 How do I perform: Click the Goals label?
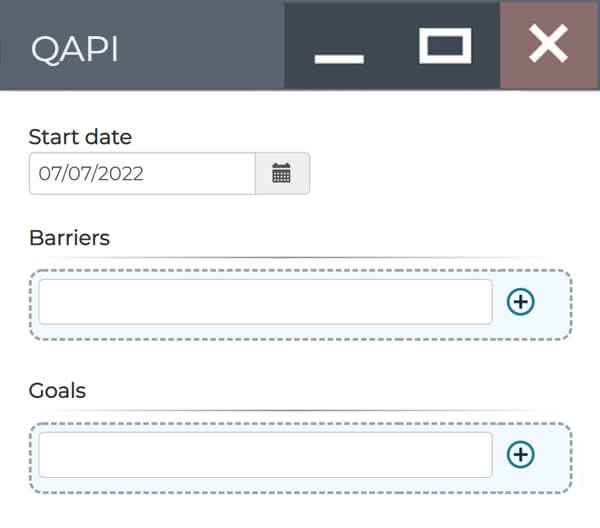57,390
